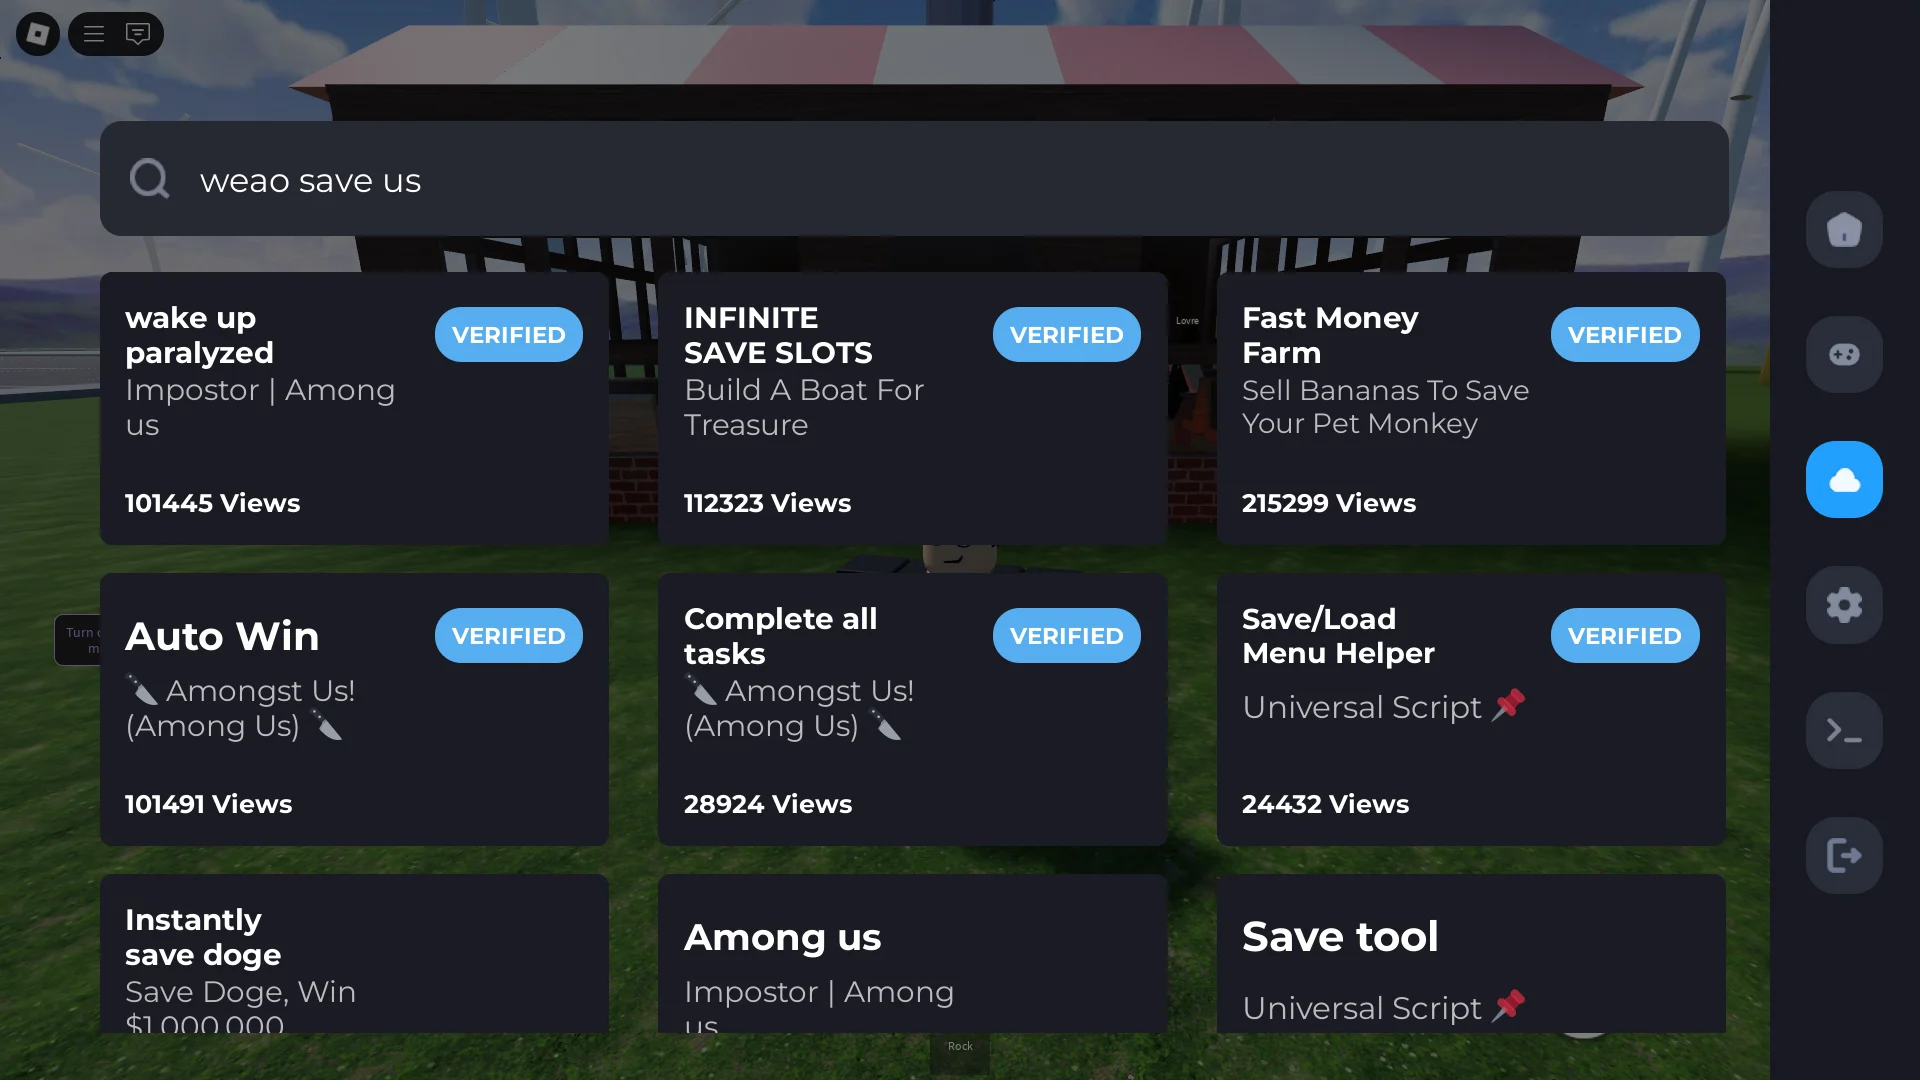Open the 'INFINITE SAVE SLOTS' script card
This screenshot has width=1920, height=1080.
click(x=912, y=408)
